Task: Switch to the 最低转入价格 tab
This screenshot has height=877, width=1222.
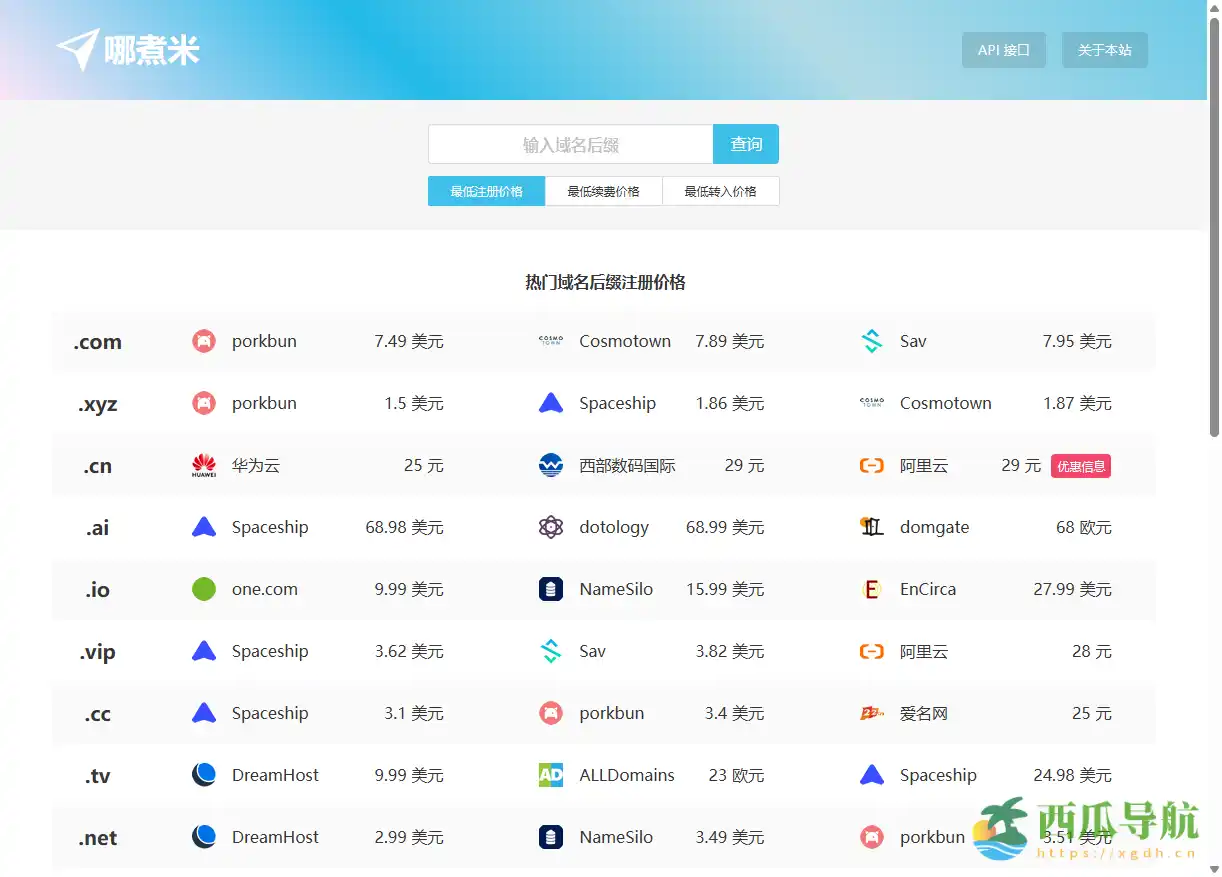Action: [x=720, y=191]
